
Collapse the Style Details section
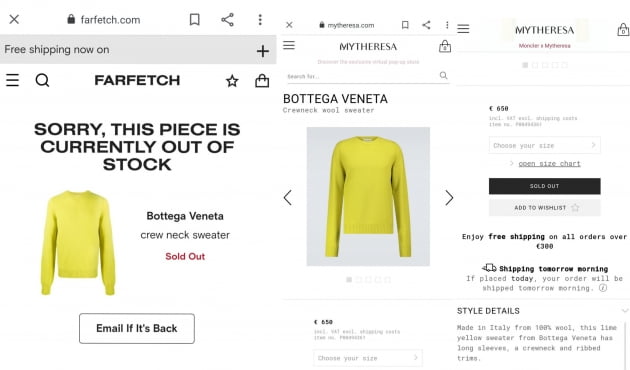coord(624,311)
